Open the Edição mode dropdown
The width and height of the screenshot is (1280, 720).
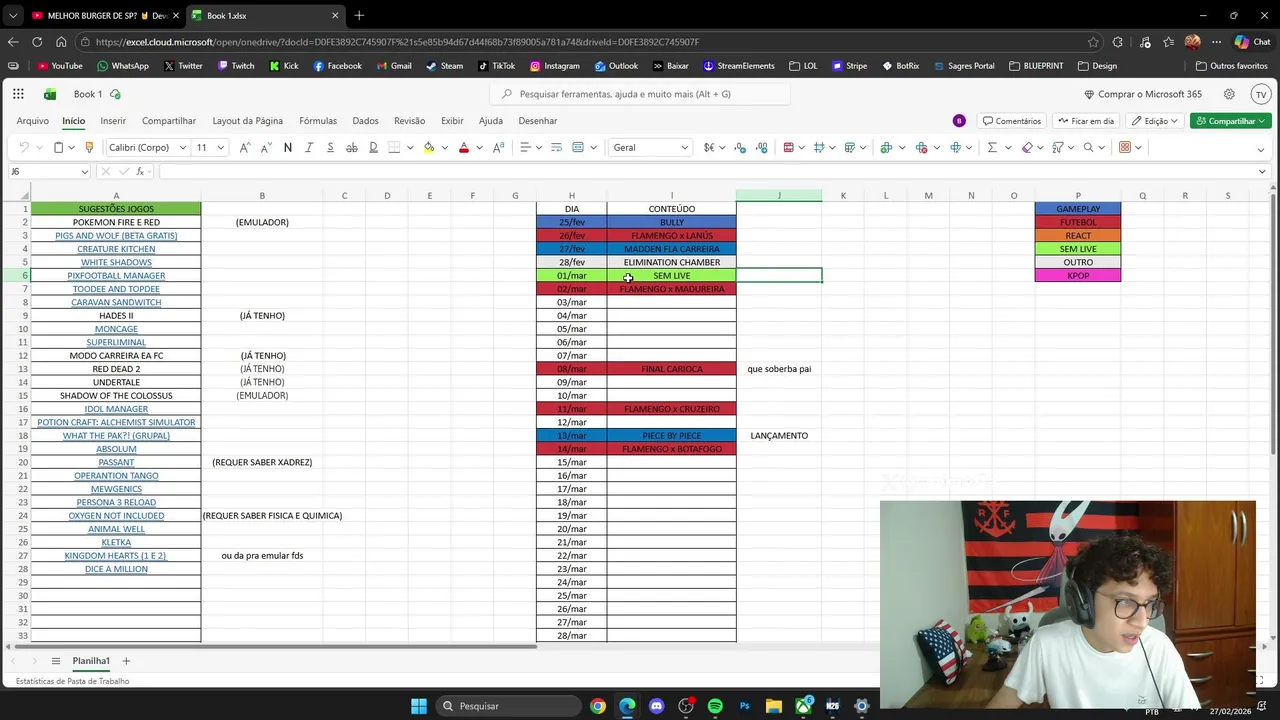point(1155,121)
